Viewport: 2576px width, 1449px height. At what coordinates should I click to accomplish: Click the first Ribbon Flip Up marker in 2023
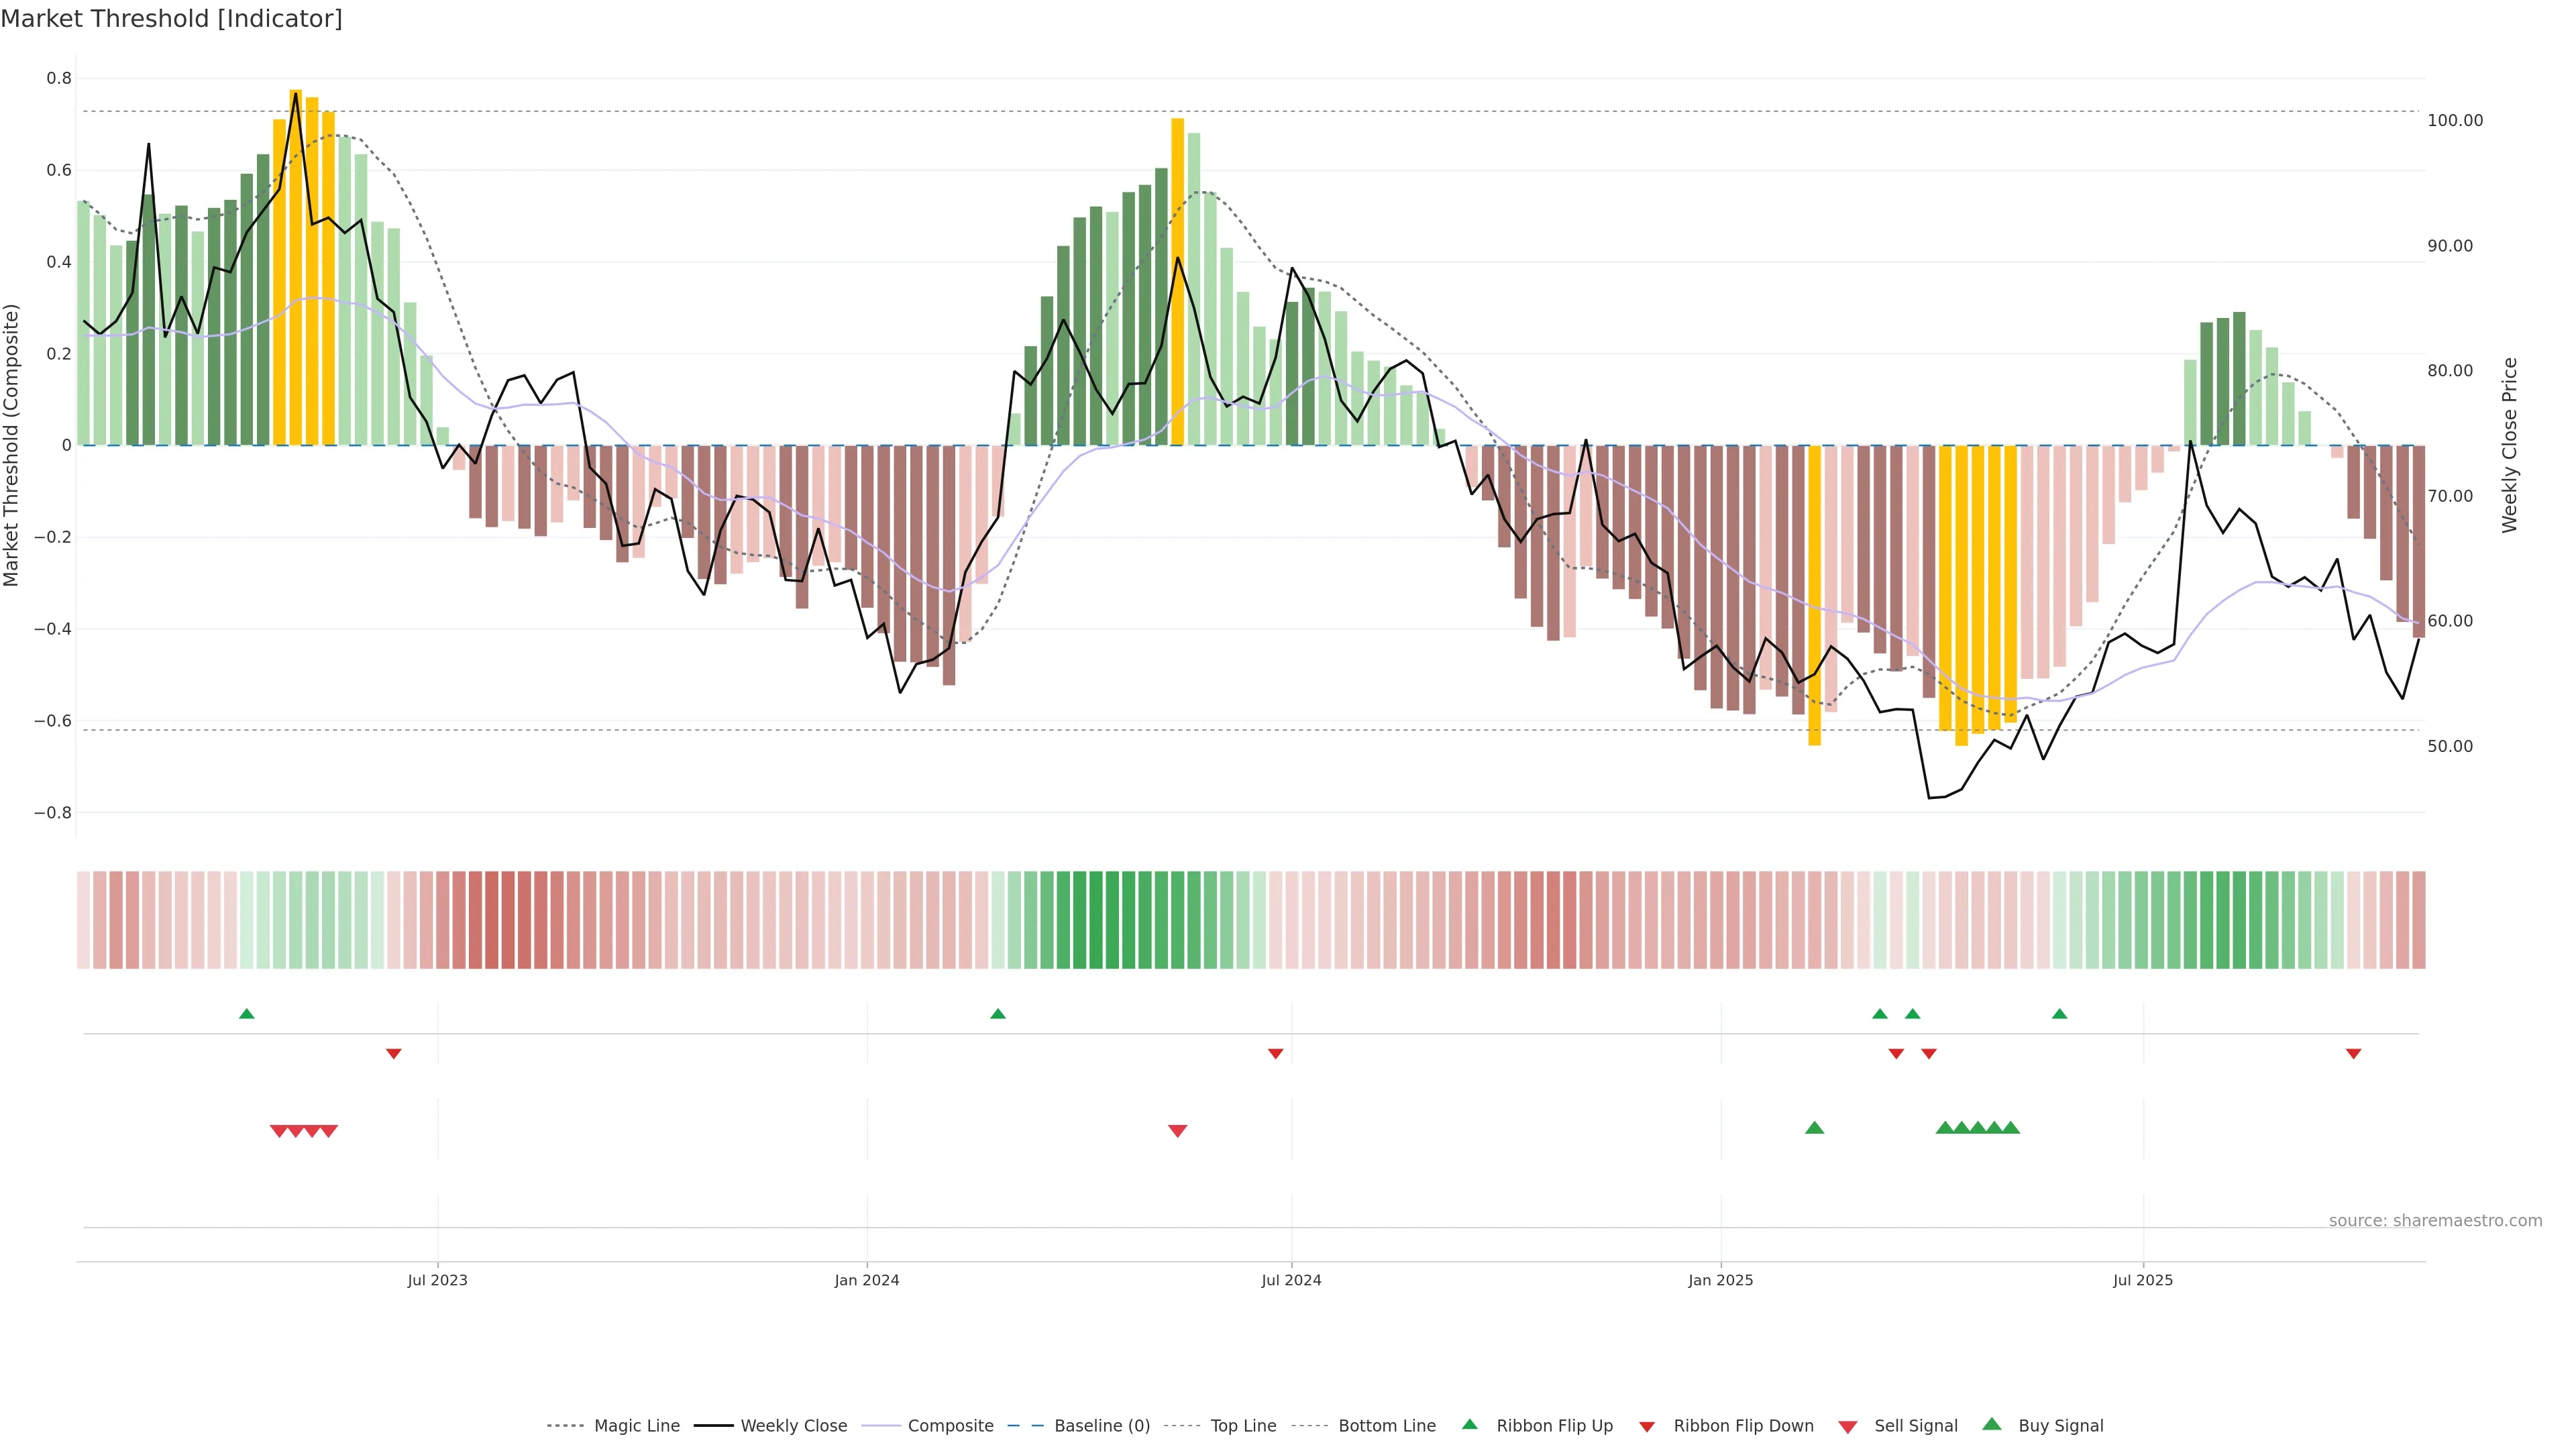(x=247, y=1014)
